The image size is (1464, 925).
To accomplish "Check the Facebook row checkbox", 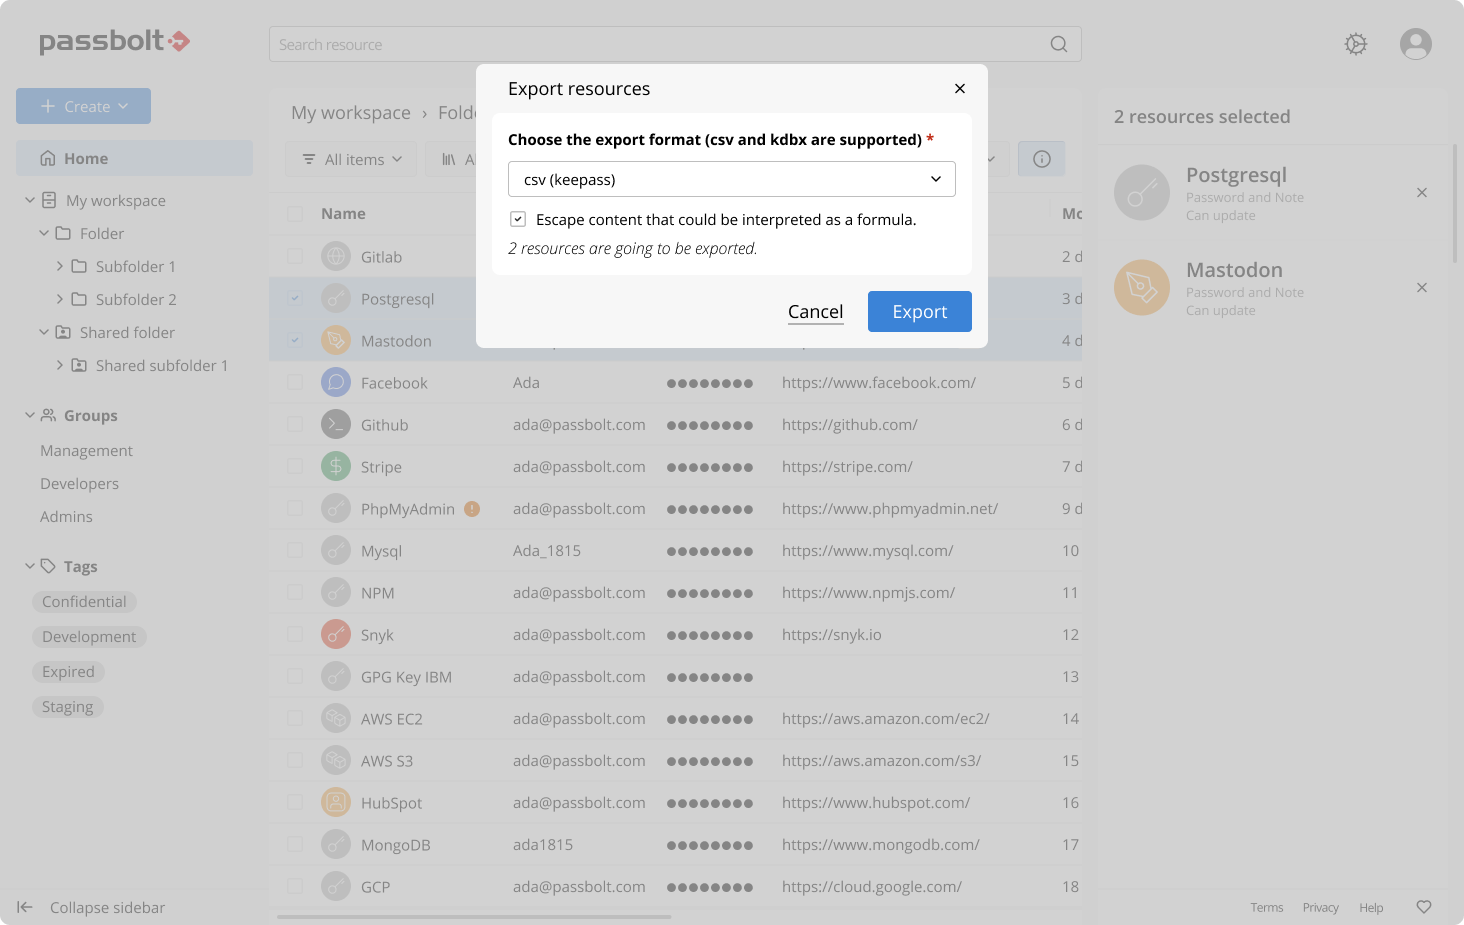I will pyautogui.click(x=295, y=383).
